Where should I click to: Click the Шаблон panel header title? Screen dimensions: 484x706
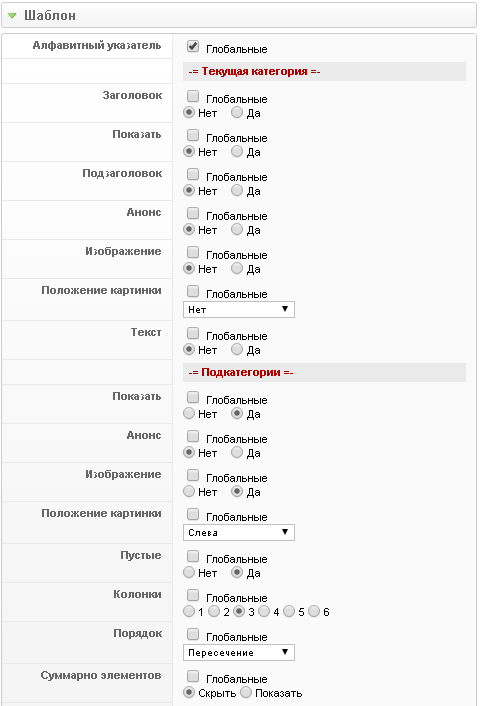(x=50, y=16)
